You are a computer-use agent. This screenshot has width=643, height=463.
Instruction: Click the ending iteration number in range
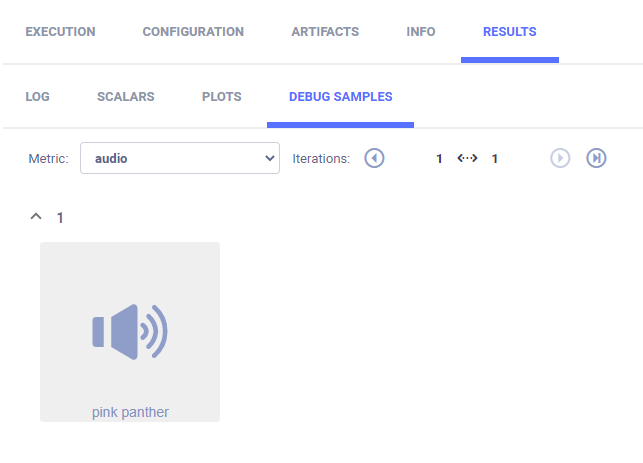tap(494, 158)
